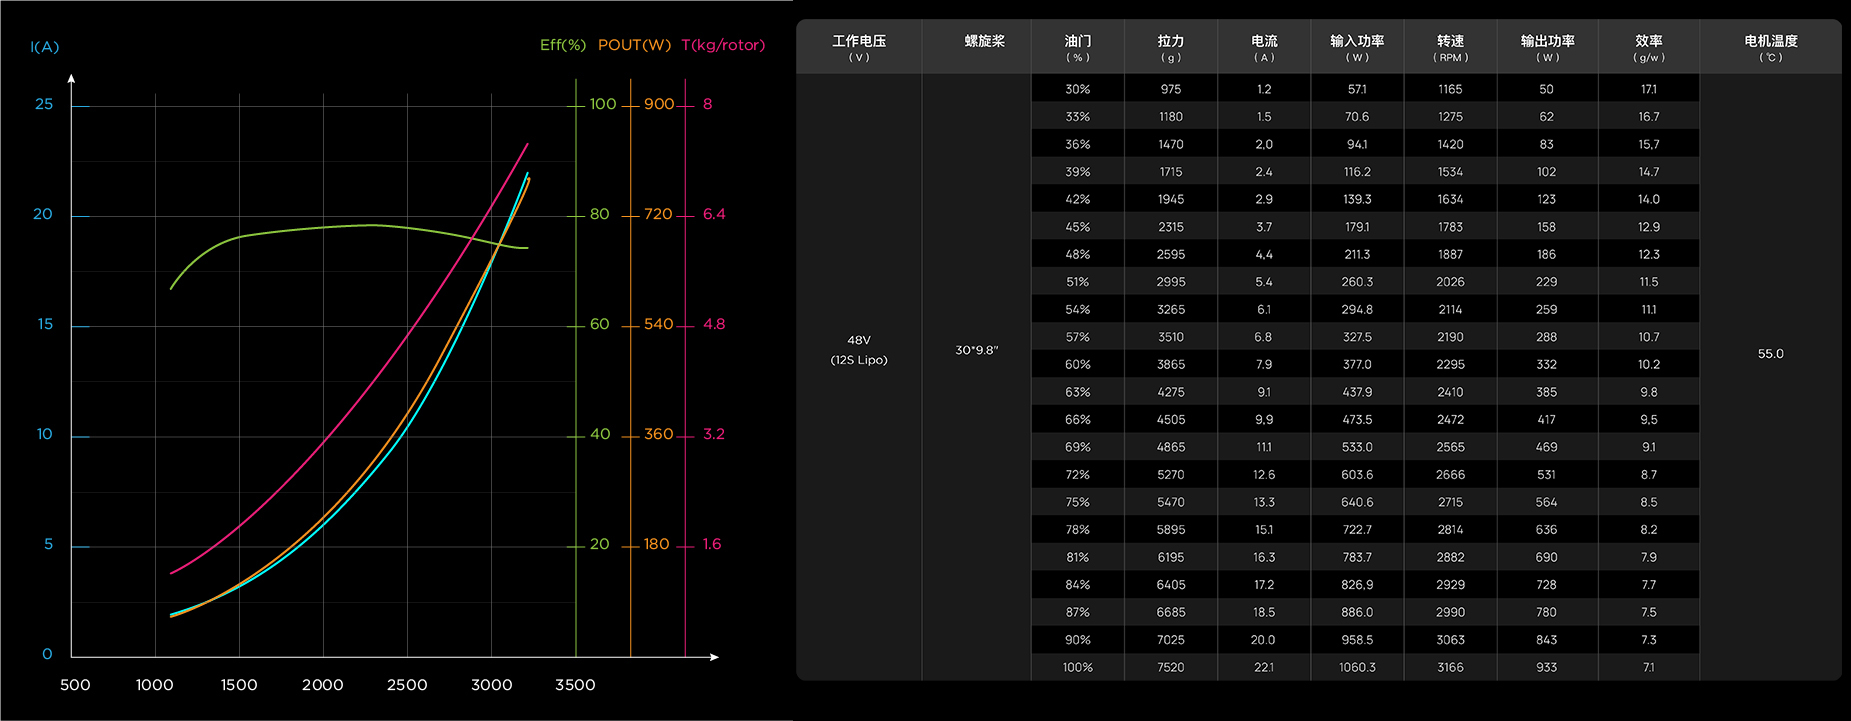
Task: Click the 48V (12S Lipo) voltage cell
Action: 859,350
